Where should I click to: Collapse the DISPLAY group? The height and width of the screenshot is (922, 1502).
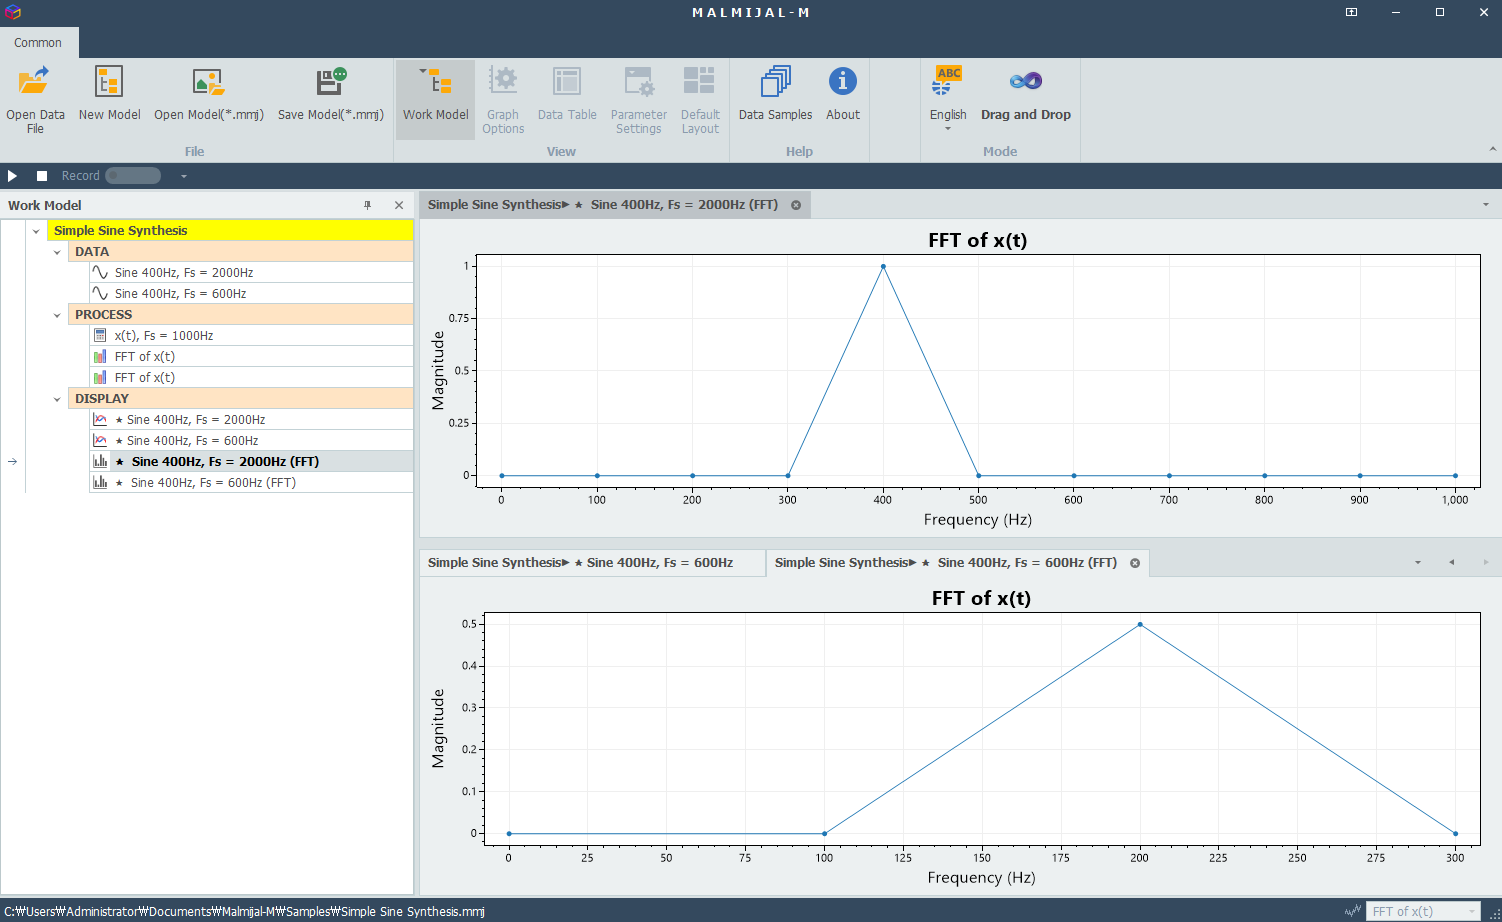tap(57, 399)
